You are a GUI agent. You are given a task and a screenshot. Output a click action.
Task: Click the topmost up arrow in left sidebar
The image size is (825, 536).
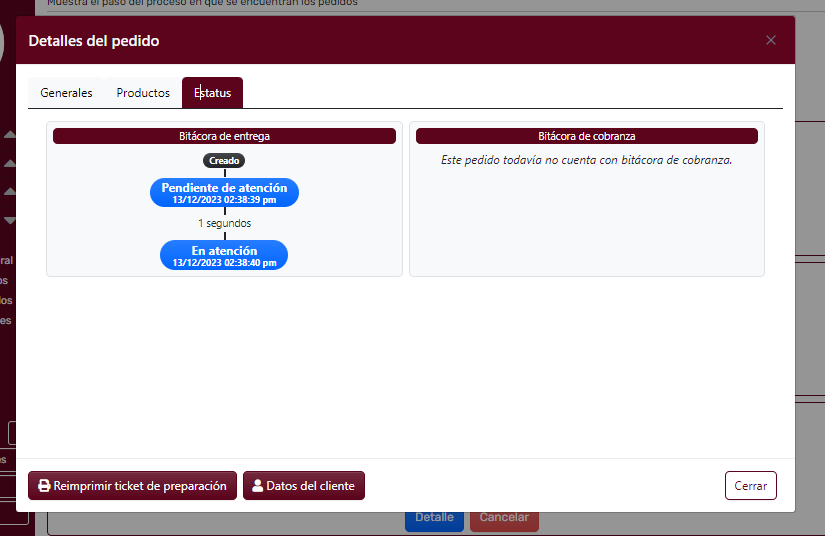tap(10, 134)
